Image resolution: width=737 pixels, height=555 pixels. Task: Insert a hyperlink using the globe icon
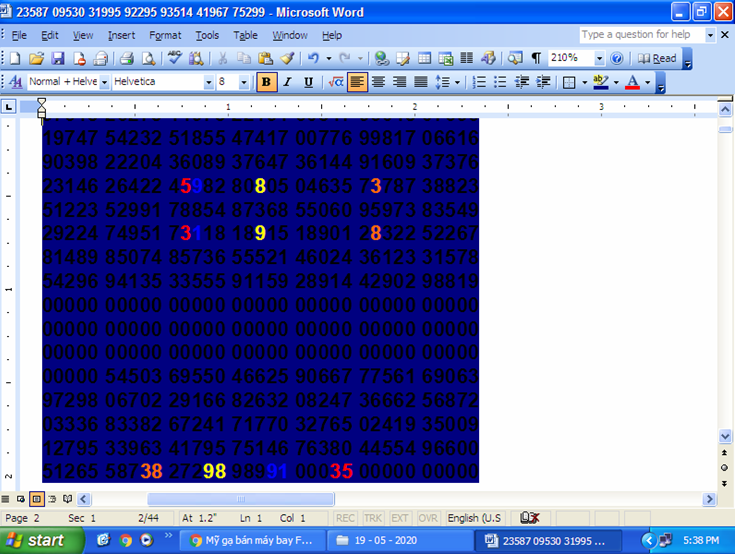382,59
